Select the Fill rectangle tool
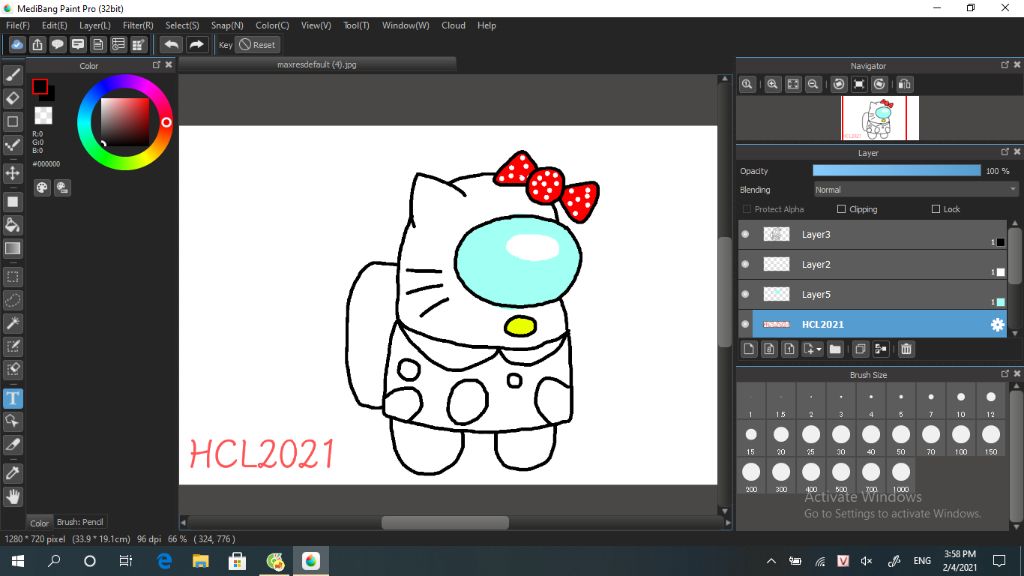This screenshot has height=576, width=1024. [12, 202]
